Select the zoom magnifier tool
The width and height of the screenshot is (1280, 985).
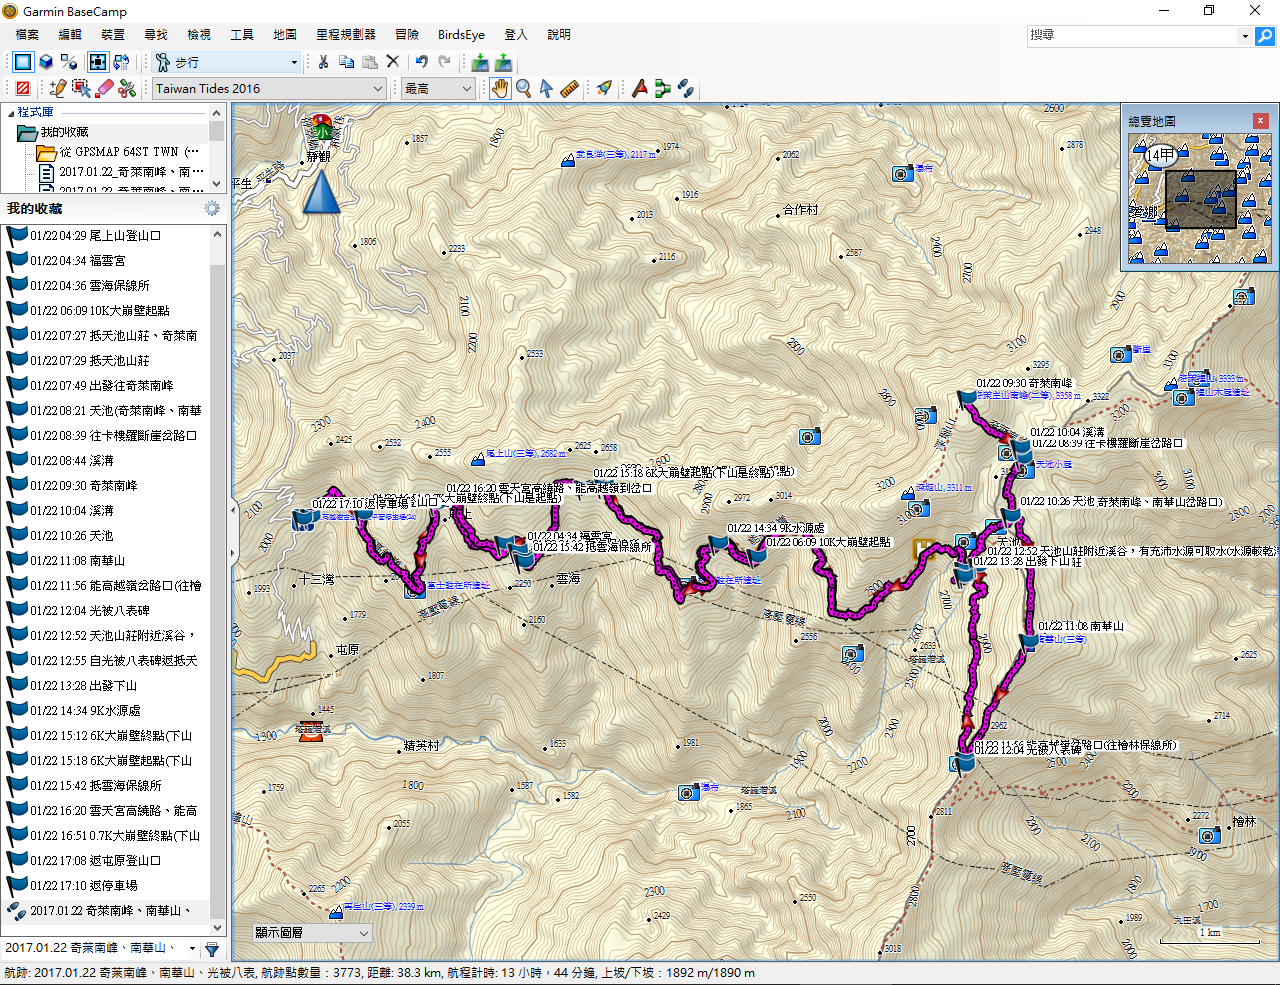(x=523, y=88)
